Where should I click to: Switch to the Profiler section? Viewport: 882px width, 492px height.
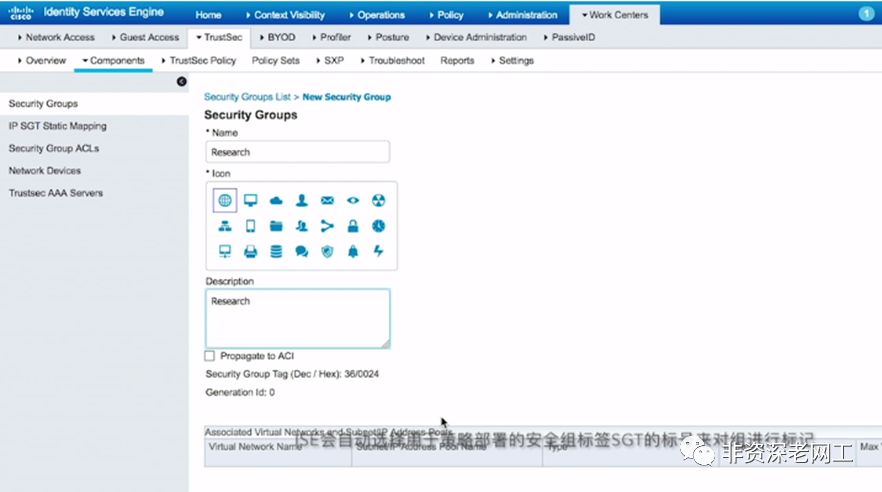[x=331, y=38]
